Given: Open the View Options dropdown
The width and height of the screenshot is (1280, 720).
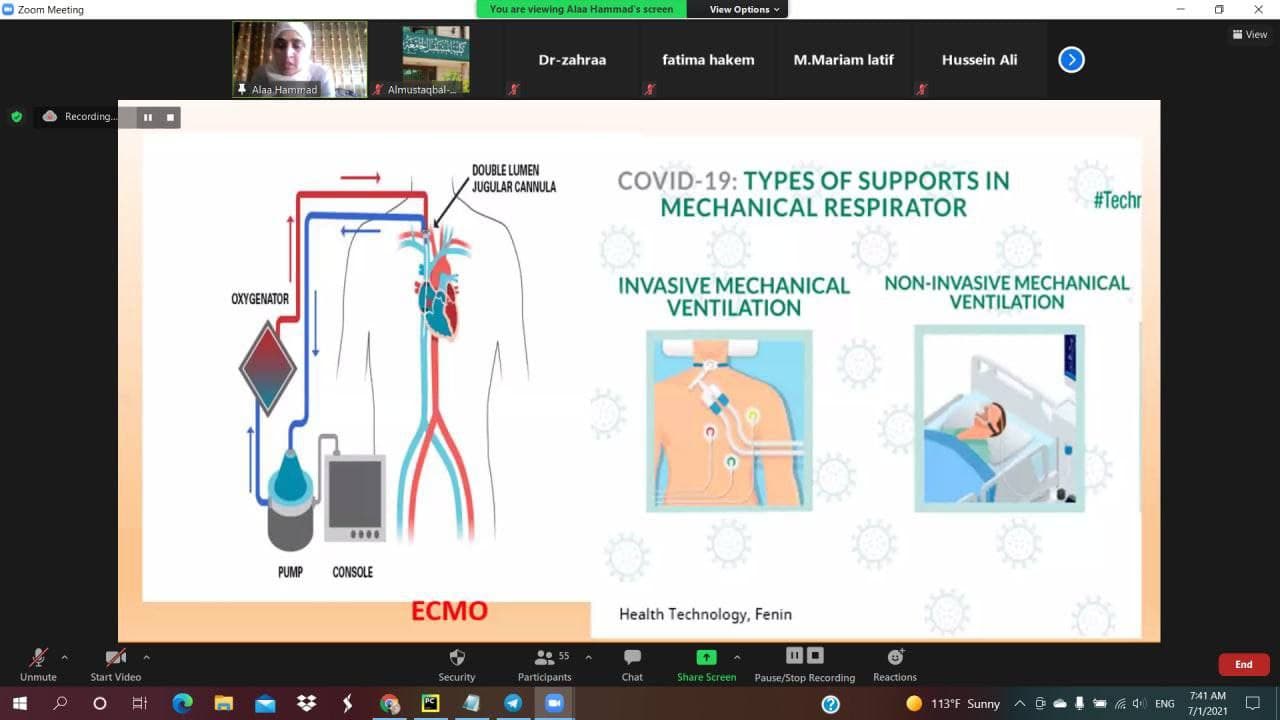Looking at the screenshot, I should pyautogui.click(x=744, y=9).
